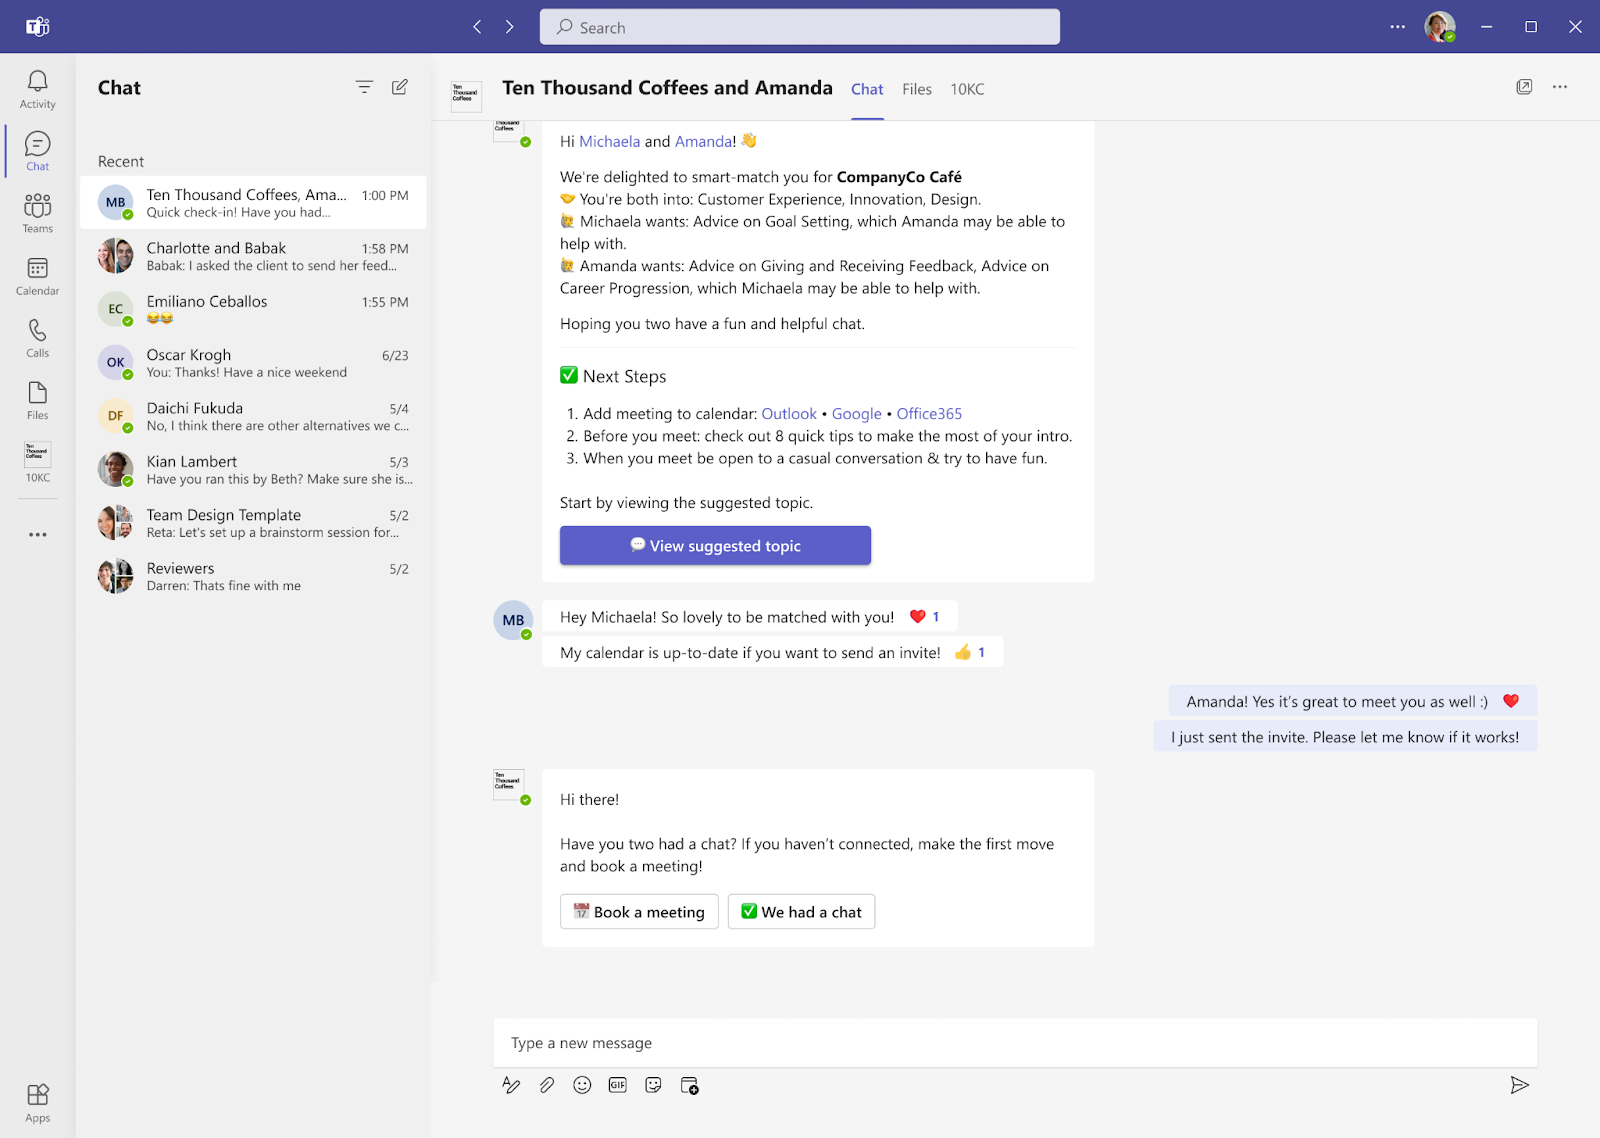The image size is (1600, 1138).
Task: Open Oscar Krogh conversation
Action: point(253,362)
